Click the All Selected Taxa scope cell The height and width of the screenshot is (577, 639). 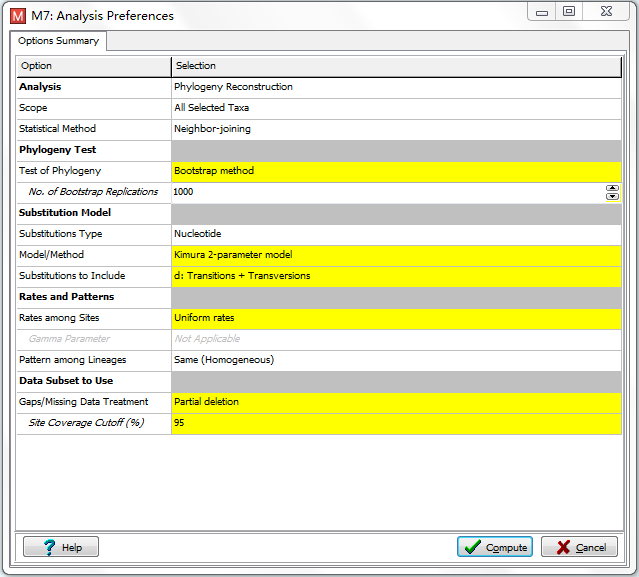[x=396, y=108]
